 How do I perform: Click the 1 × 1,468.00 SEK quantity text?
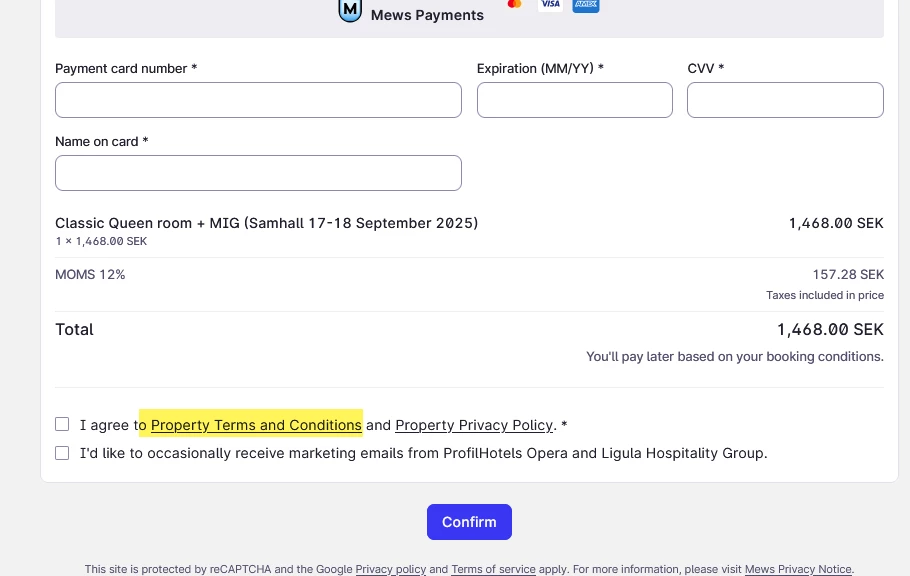101,242
